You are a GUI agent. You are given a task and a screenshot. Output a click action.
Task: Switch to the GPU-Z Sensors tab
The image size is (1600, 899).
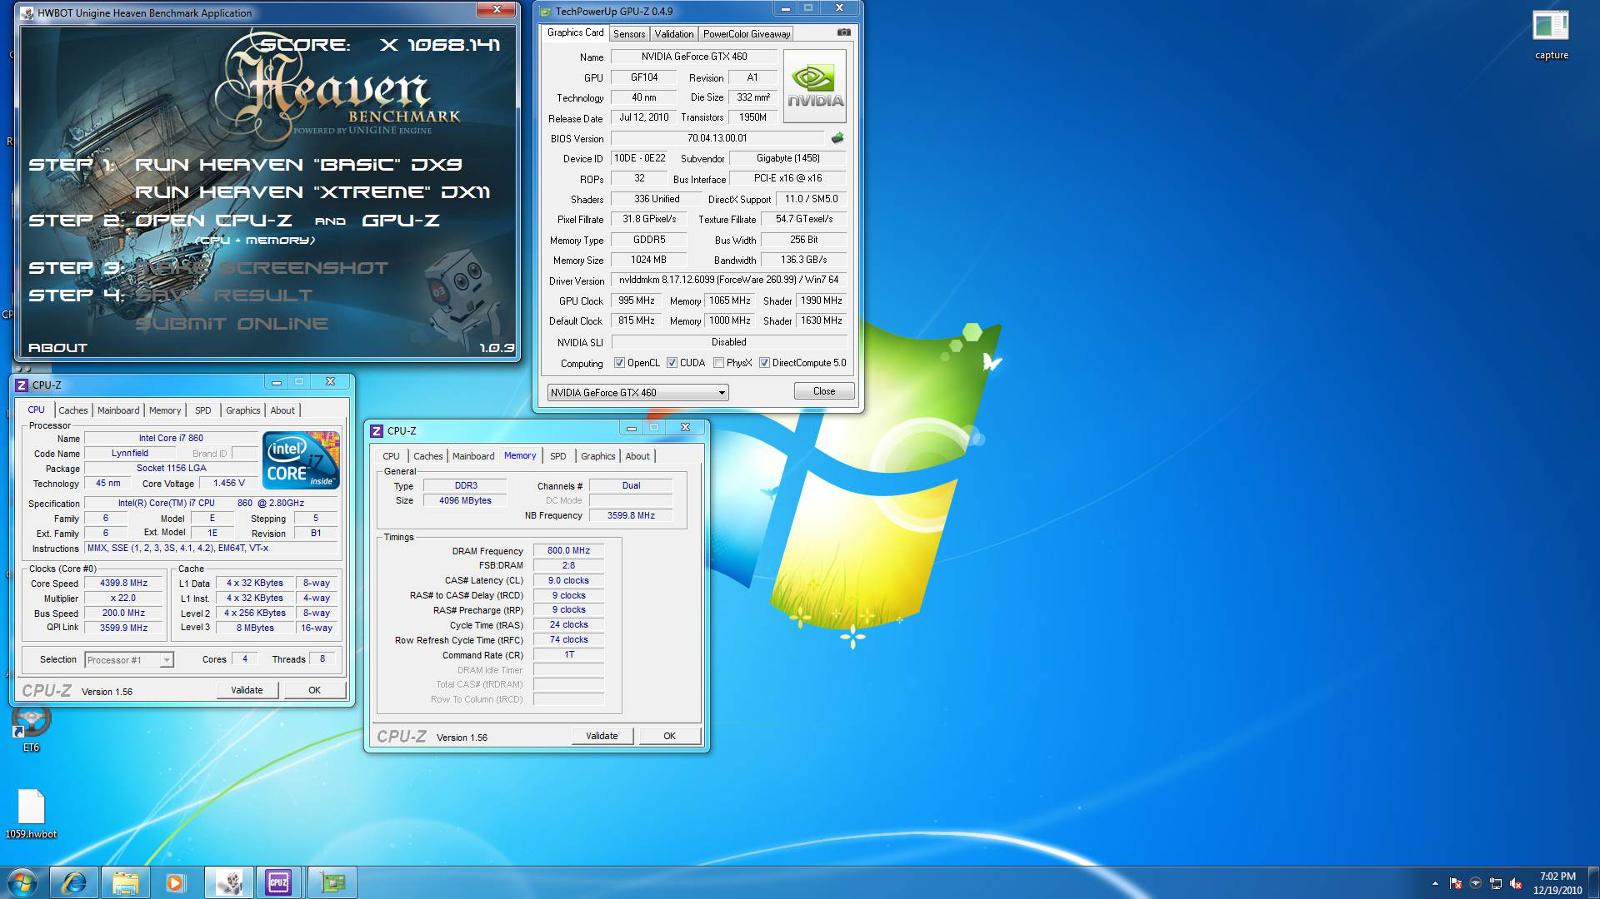[x=629, y=34]
